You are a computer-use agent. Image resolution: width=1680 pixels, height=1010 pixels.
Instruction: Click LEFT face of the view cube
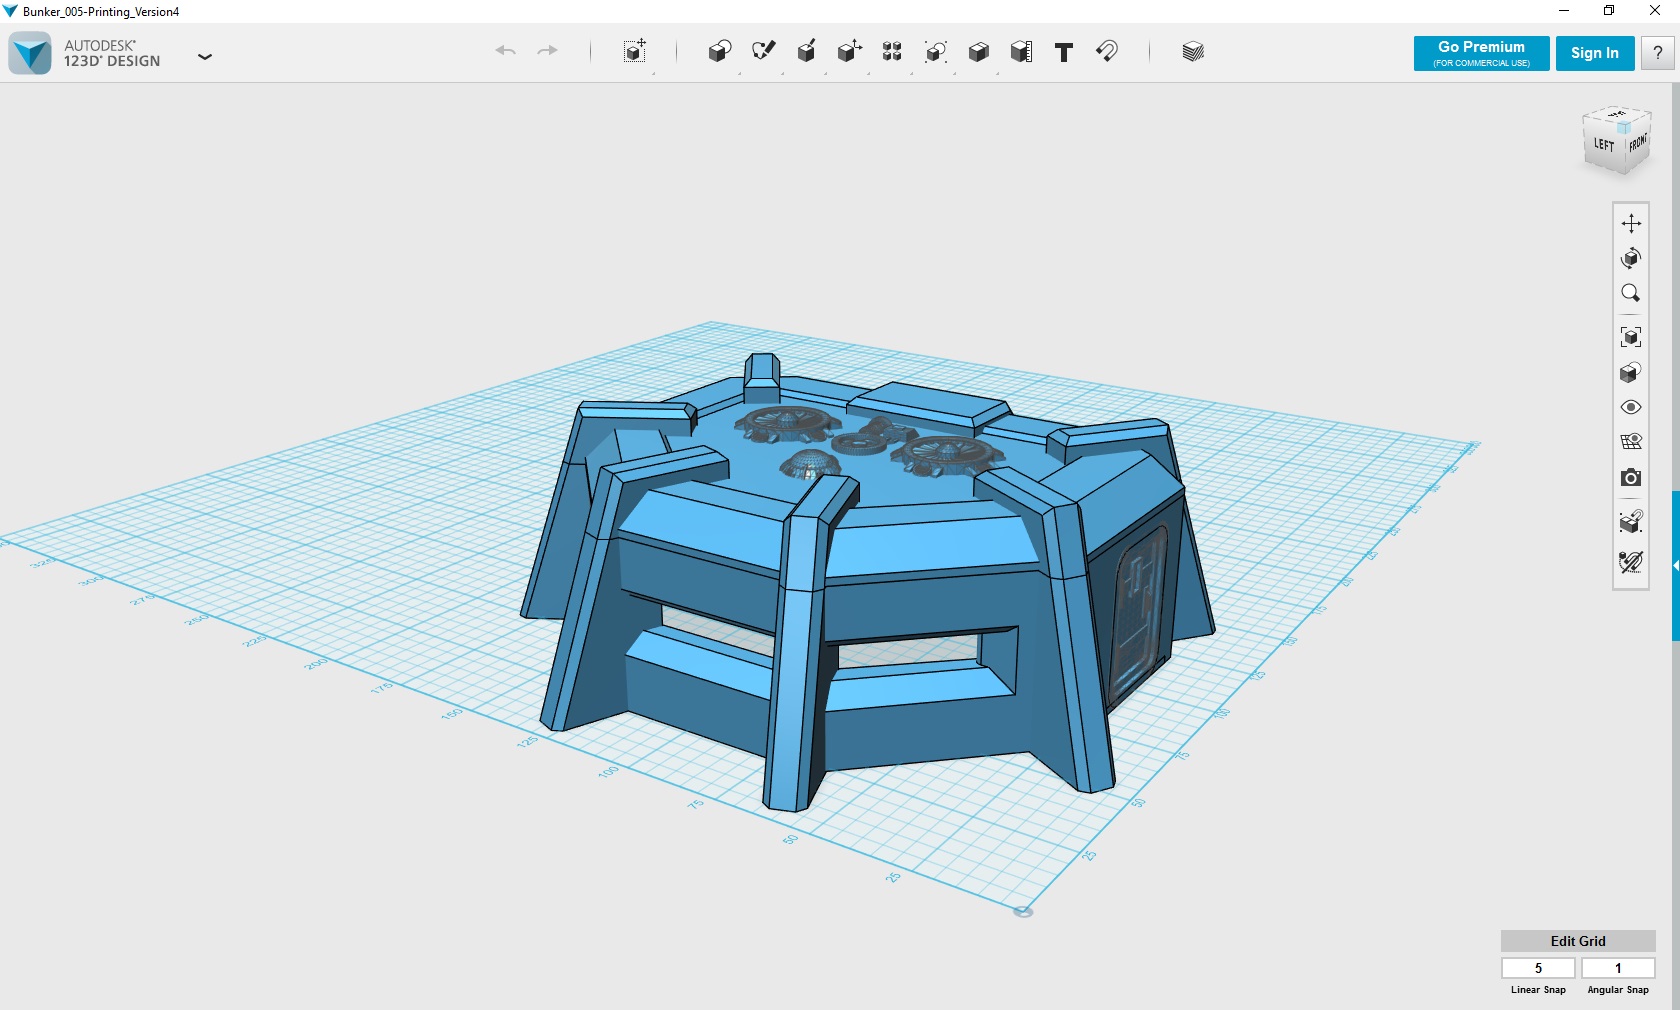(x=1604, y=145)
